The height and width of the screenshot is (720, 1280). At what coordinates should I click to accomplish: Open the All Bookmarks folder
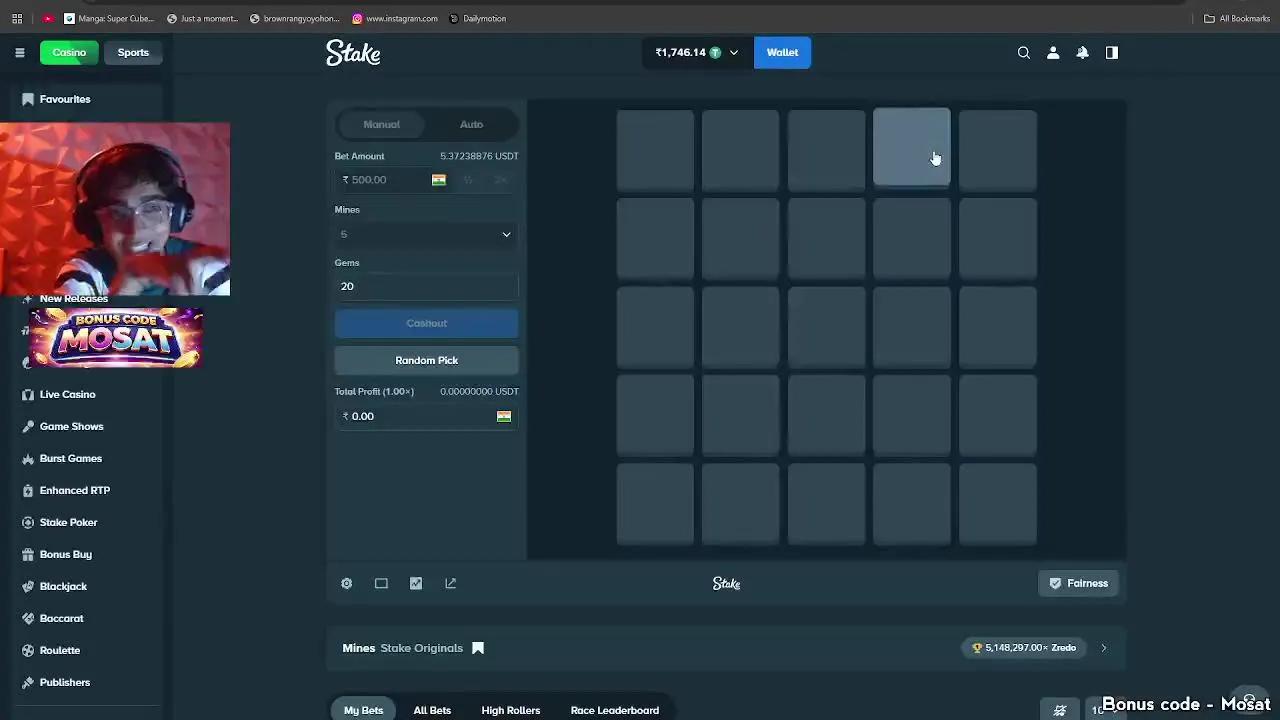1237,18
